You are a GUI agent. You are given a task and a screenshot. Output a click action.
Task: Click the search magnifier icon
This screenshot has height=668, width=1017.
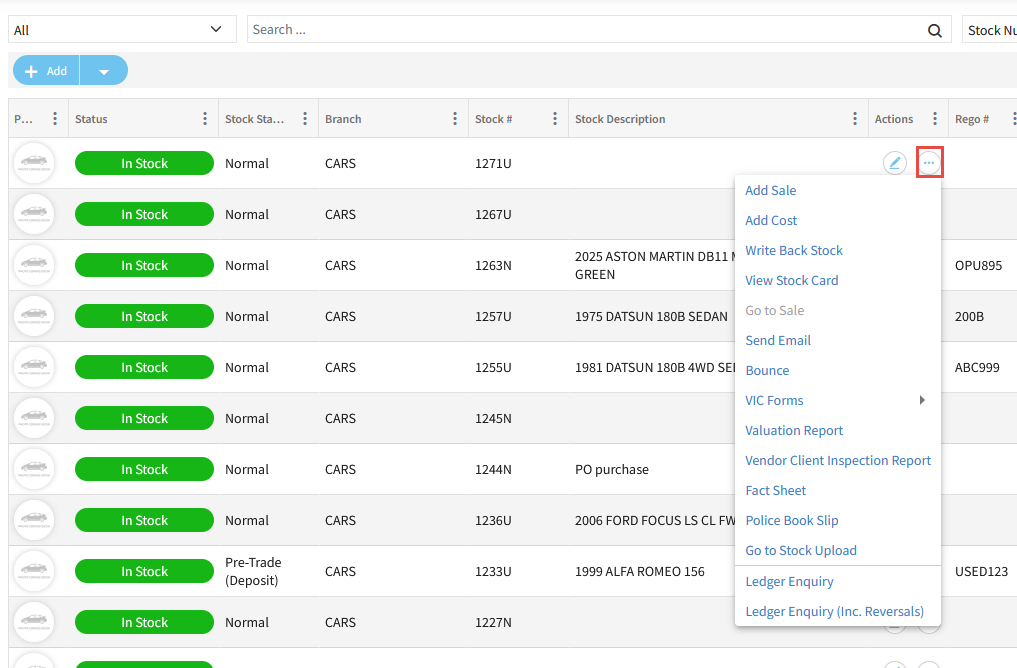(935, 30)
